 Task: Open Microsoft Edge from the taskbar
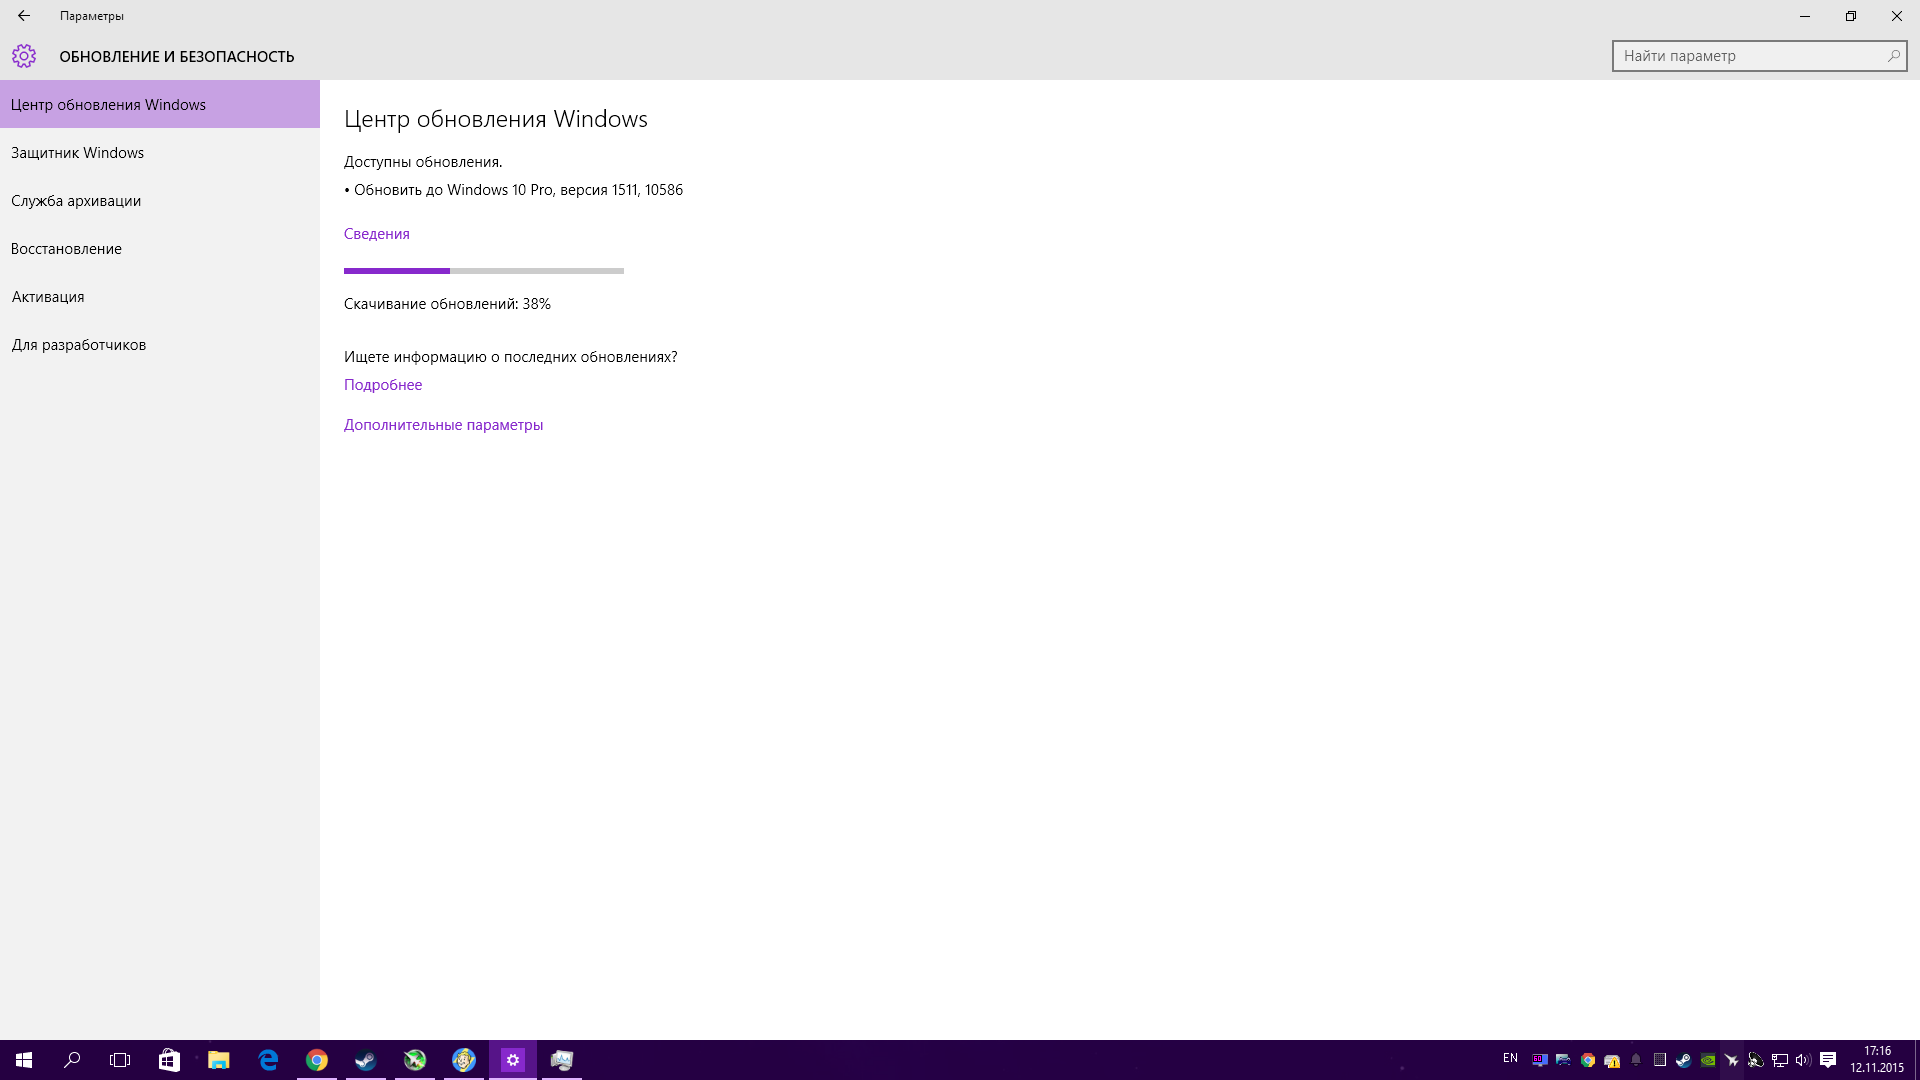coord(268,1060)
